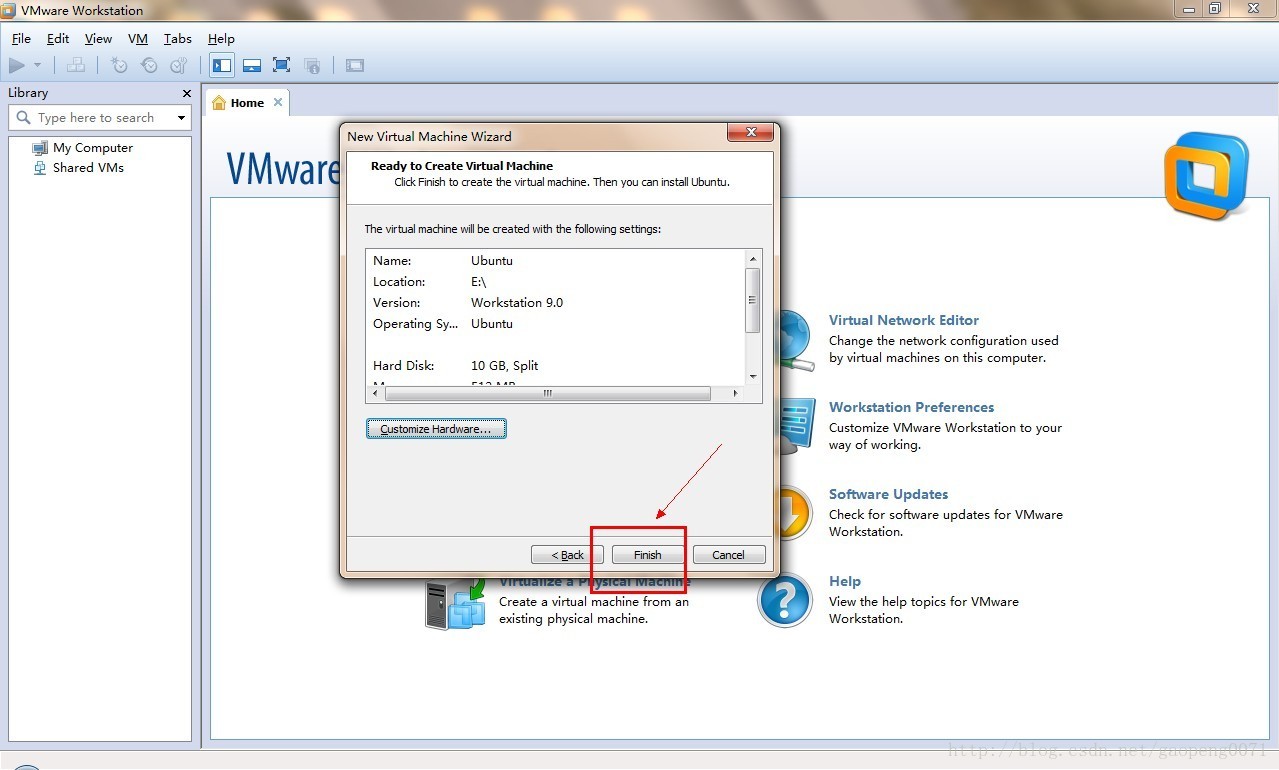Open the Workstation Preferences link

(x=911, y=407)
